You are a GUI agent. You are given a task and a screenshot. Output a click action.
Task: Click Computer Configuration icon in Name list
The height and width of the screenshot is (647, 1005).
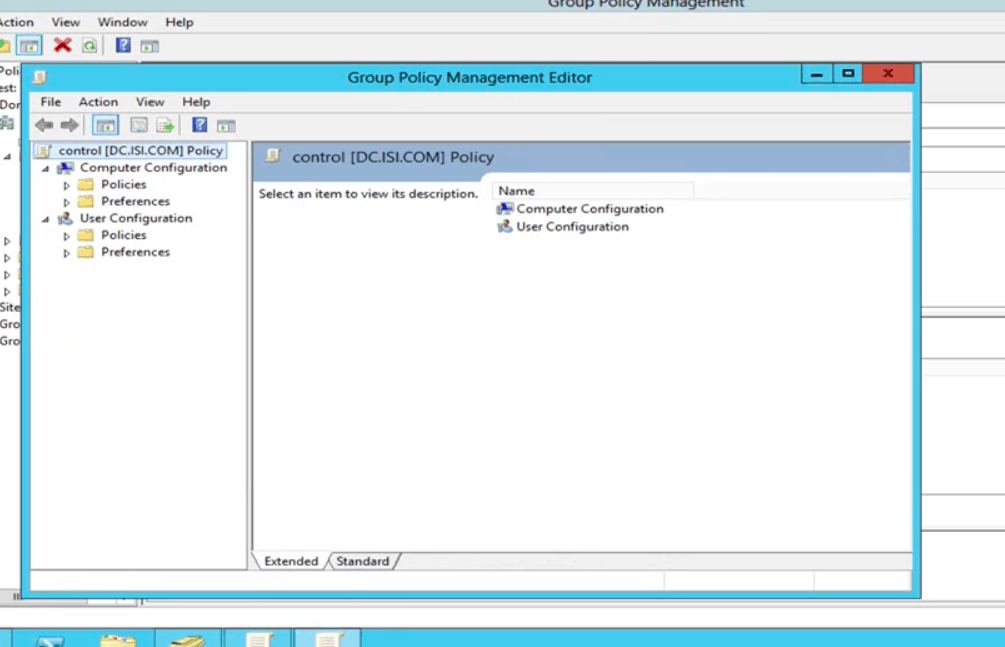click(x=505, y=208)
